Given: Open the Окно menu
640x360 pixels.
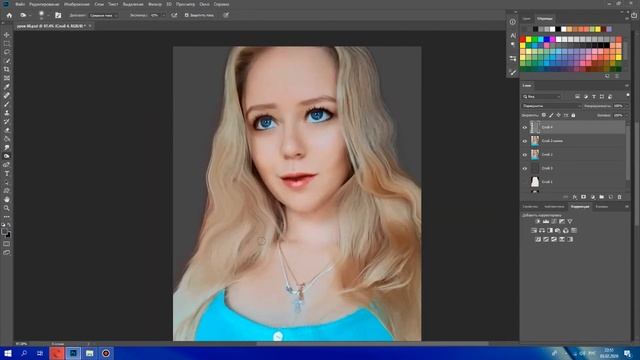Looking at the screenshot, I should pos(204,4).
